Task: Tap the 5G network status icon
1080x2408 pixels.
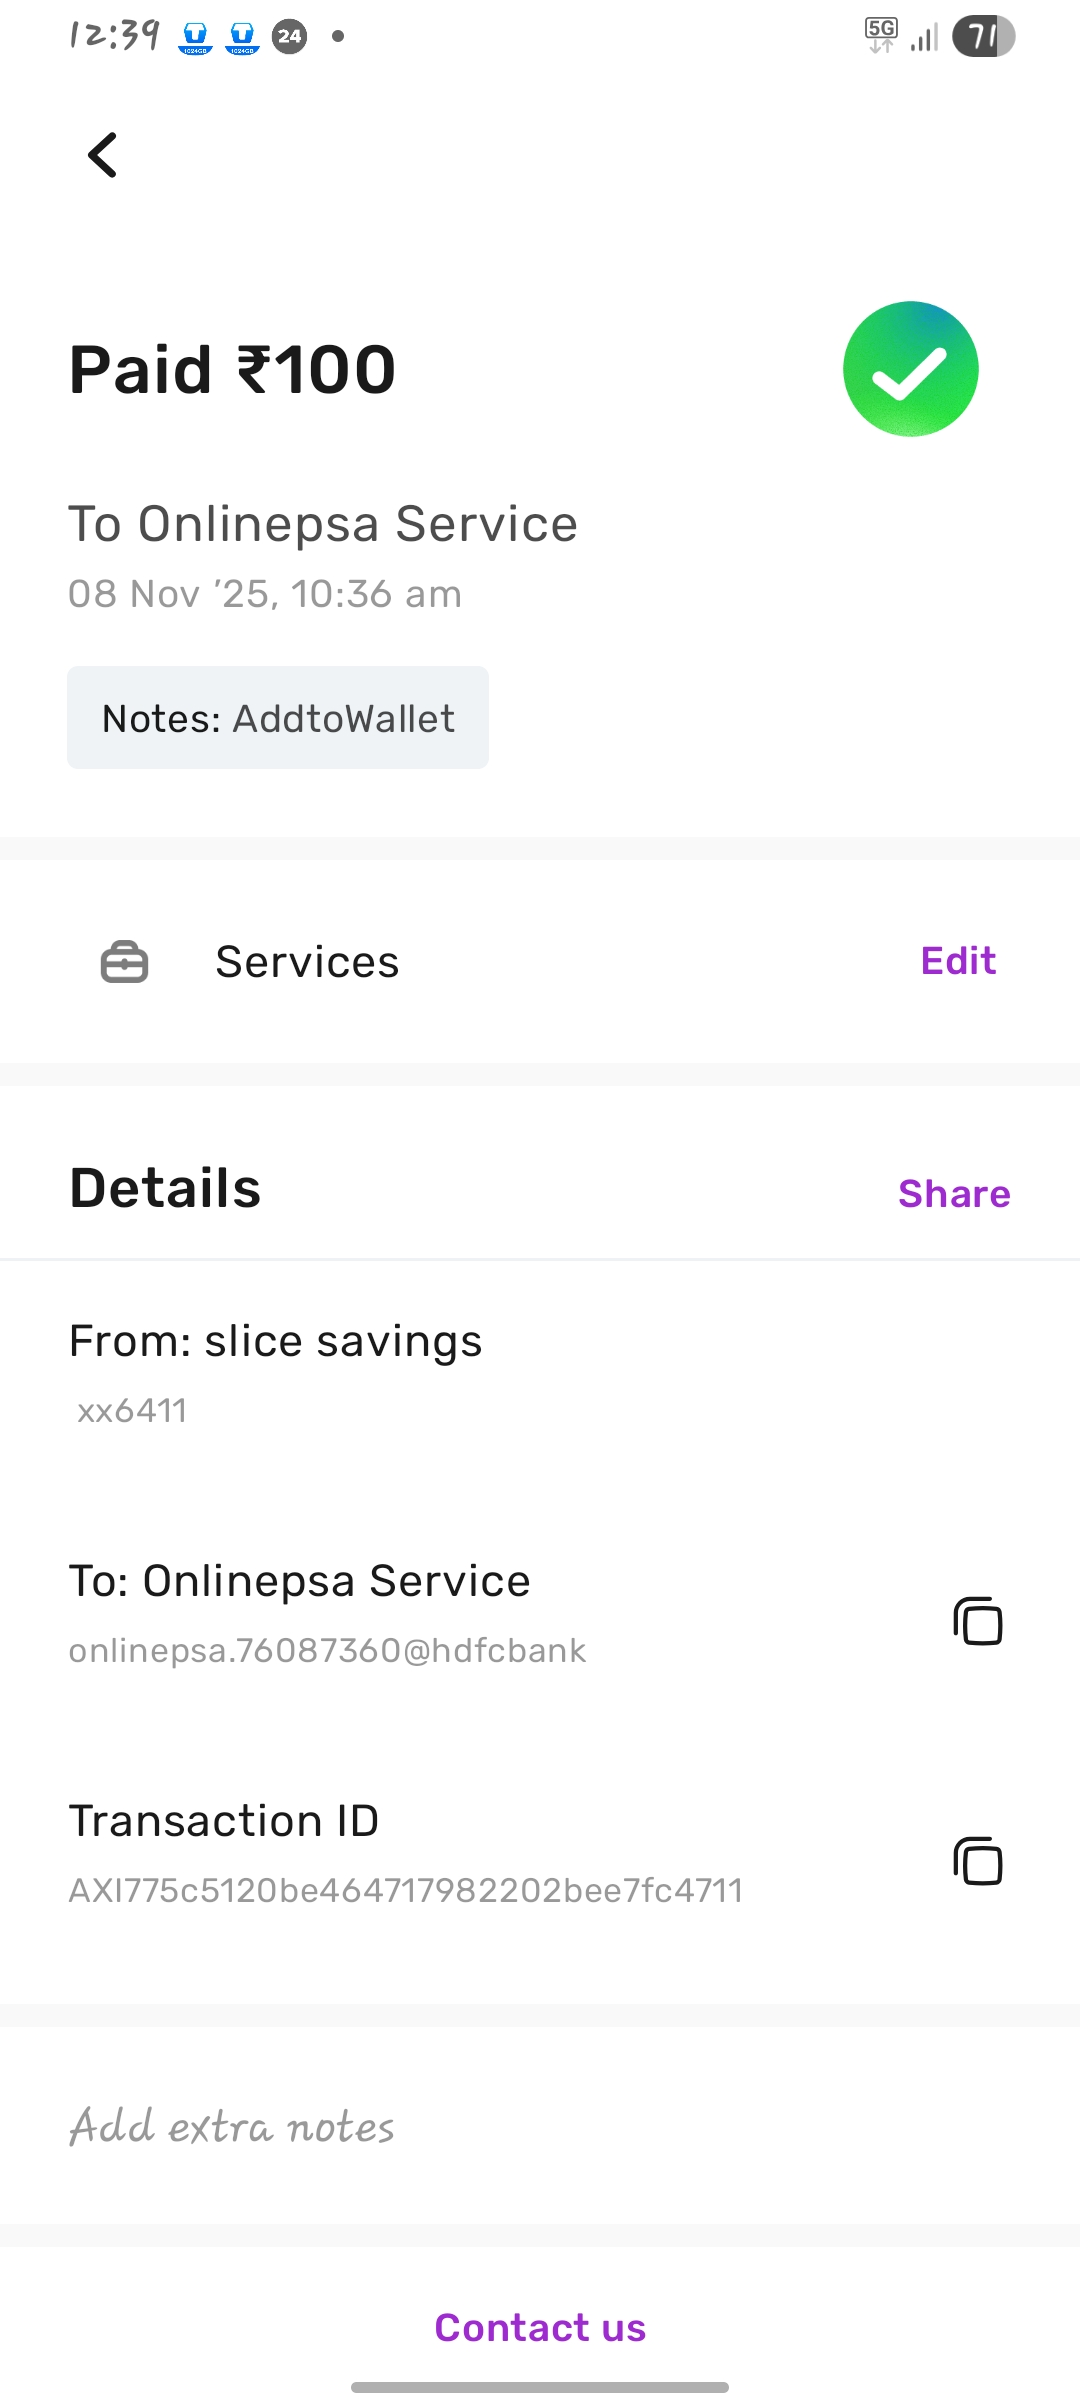Action: pyautogui.click(x=881, y=35)
